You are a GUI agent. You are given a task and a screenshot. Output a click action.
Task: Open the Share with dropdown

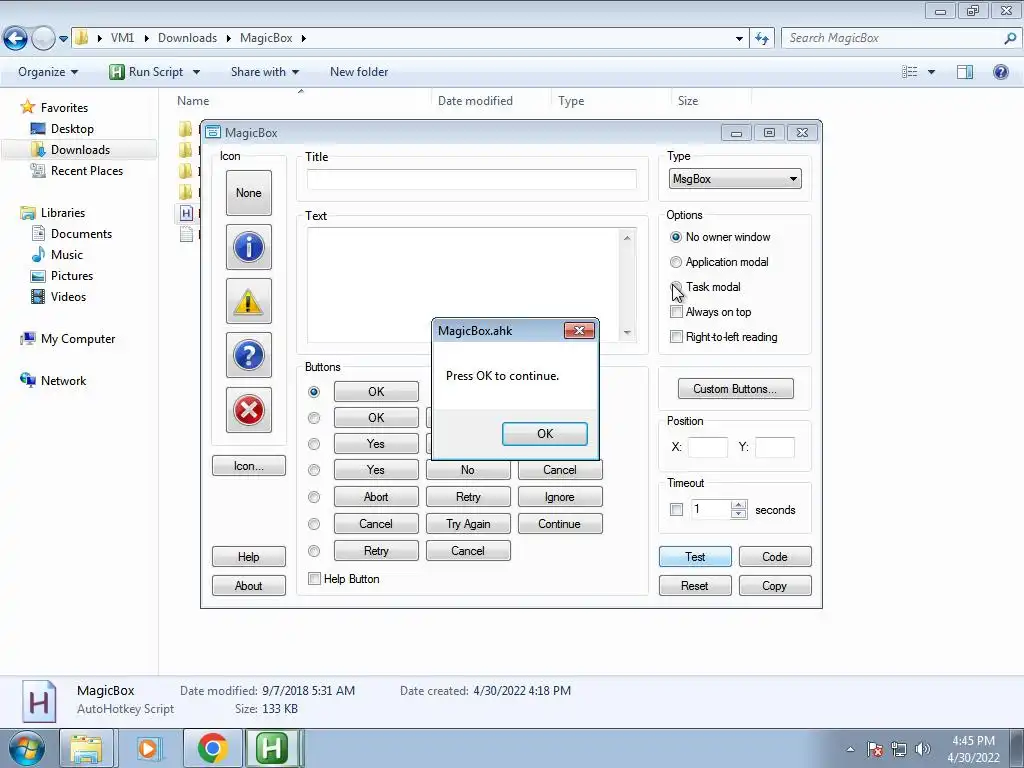coord(264,72)
